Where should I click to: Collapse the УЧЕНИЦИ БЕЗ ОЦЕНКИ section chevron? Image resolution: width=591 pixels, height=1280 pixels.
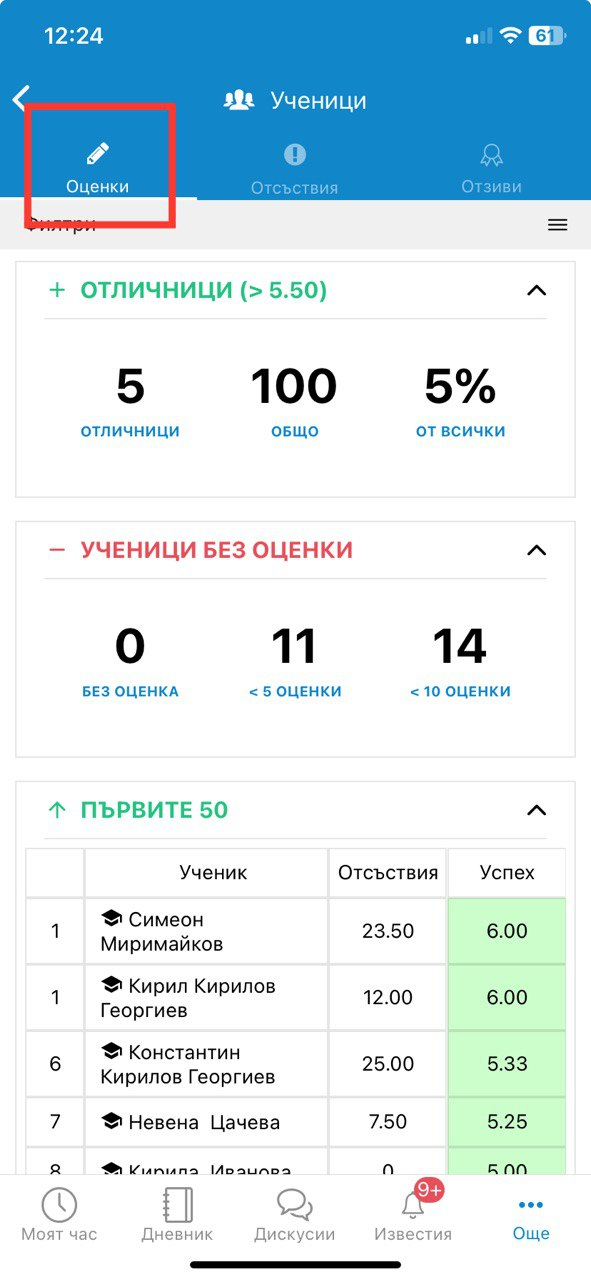pos(536,551)
